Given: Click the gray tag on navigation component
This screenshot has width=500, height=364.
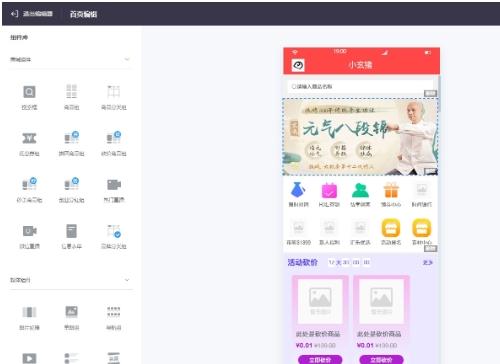Looking at the screenshot, I should tap(431, 248).
